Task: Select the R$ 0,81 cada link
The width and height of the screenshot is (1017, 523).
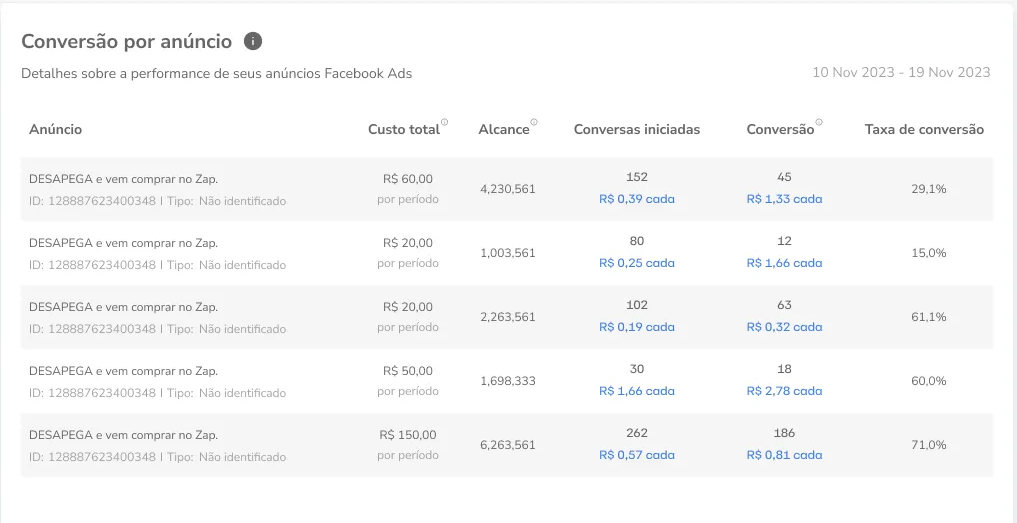Action: (784, 455)
